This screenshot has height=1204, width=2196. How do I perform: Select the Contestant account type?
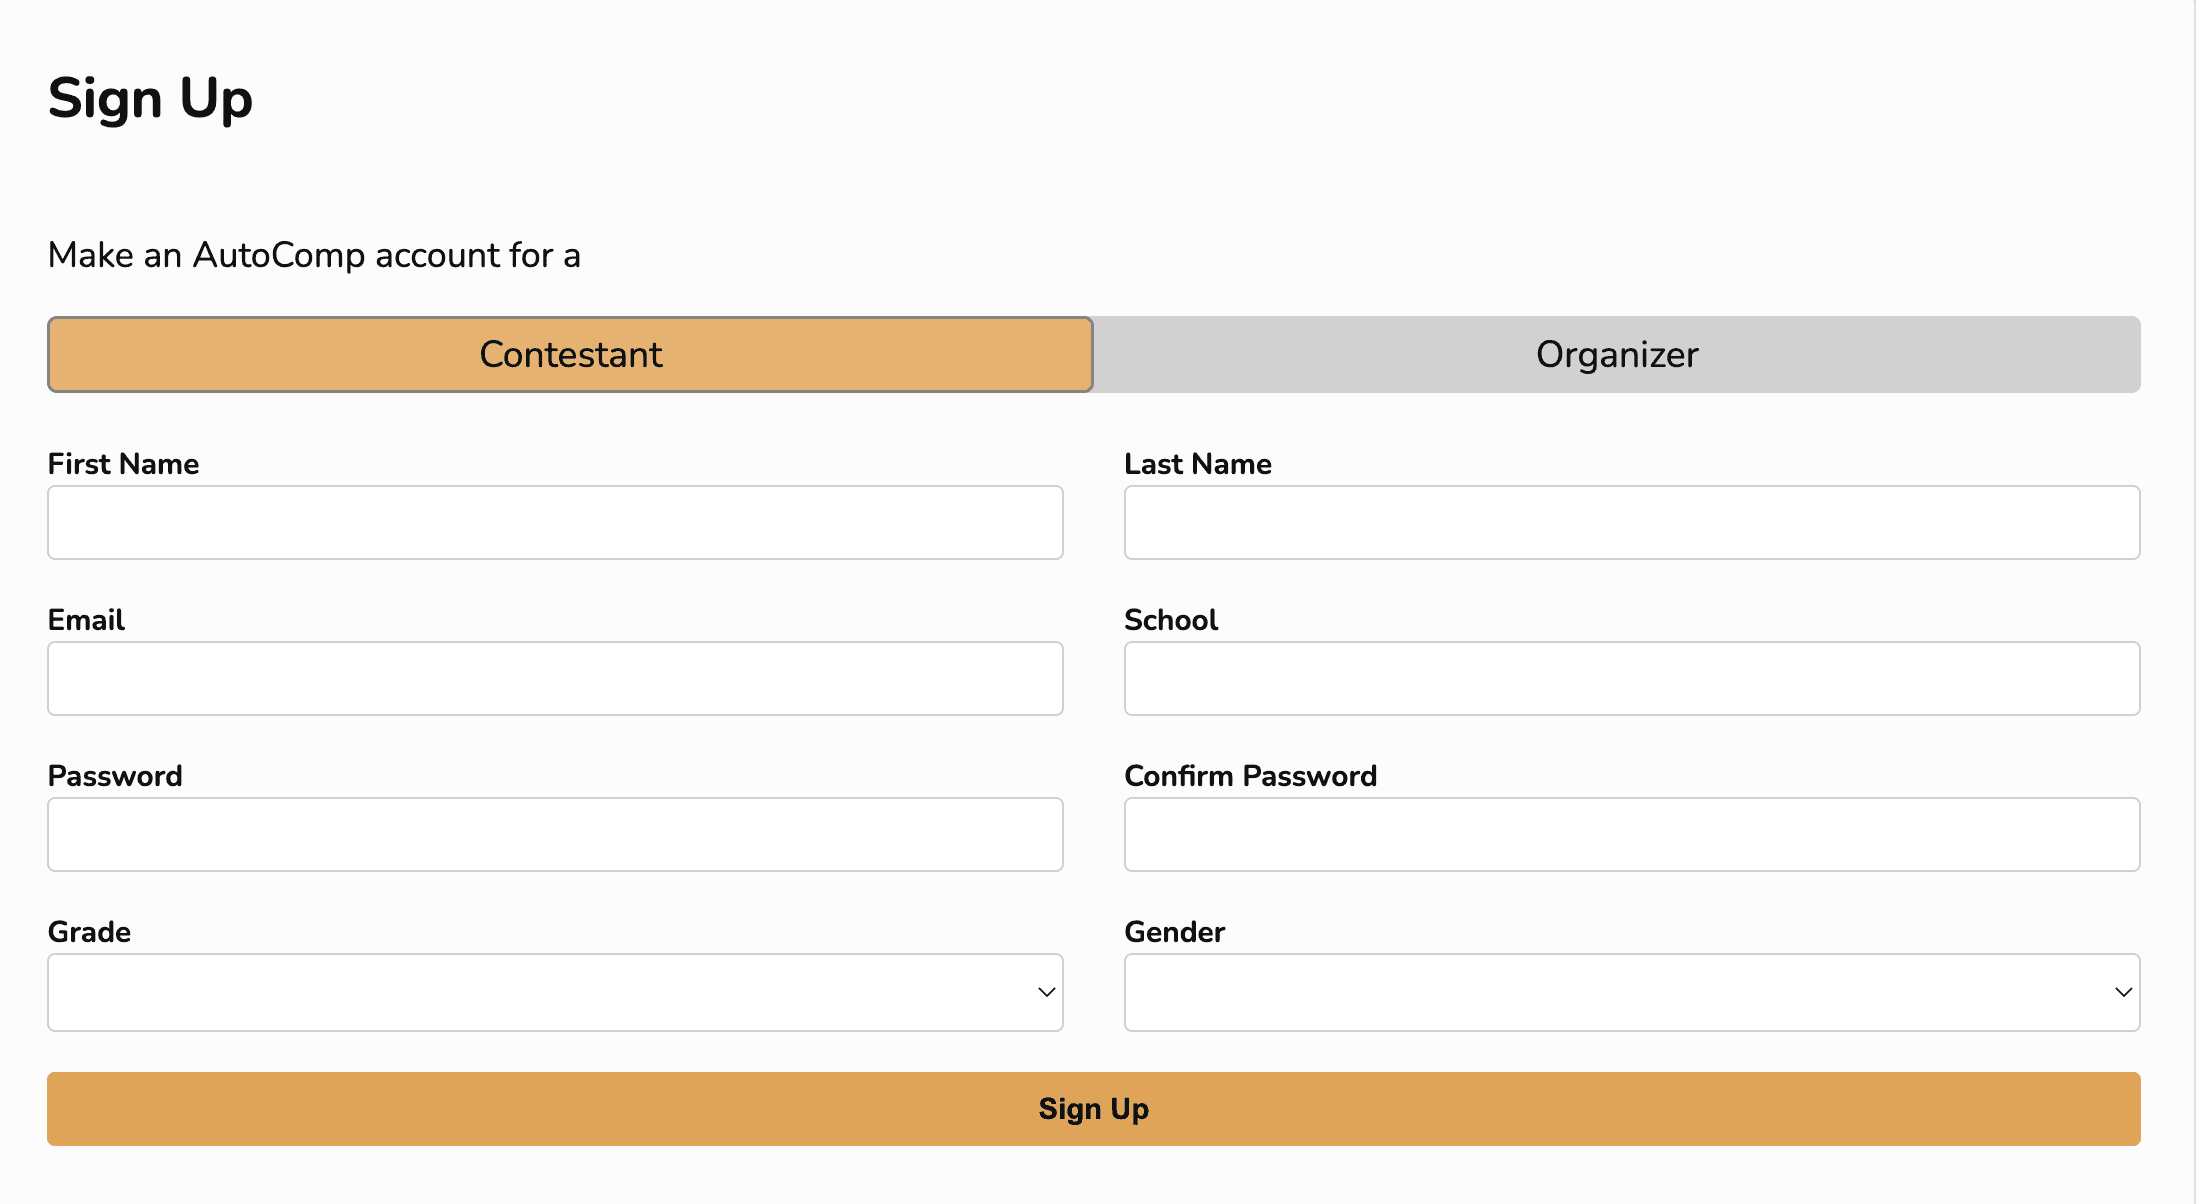[570, 354]
